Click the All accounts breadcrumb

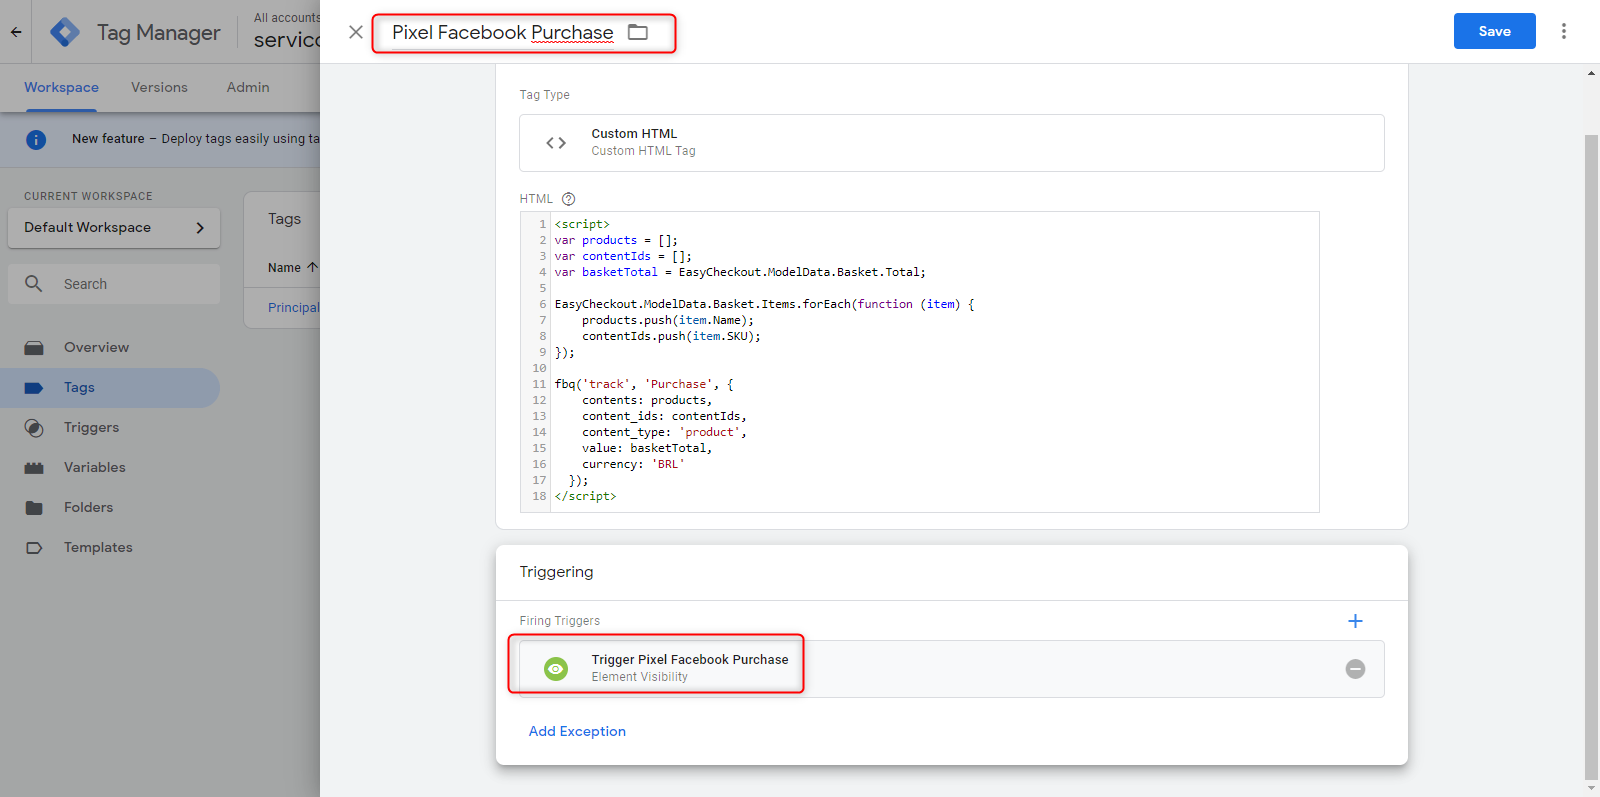(x=287, y=18)
